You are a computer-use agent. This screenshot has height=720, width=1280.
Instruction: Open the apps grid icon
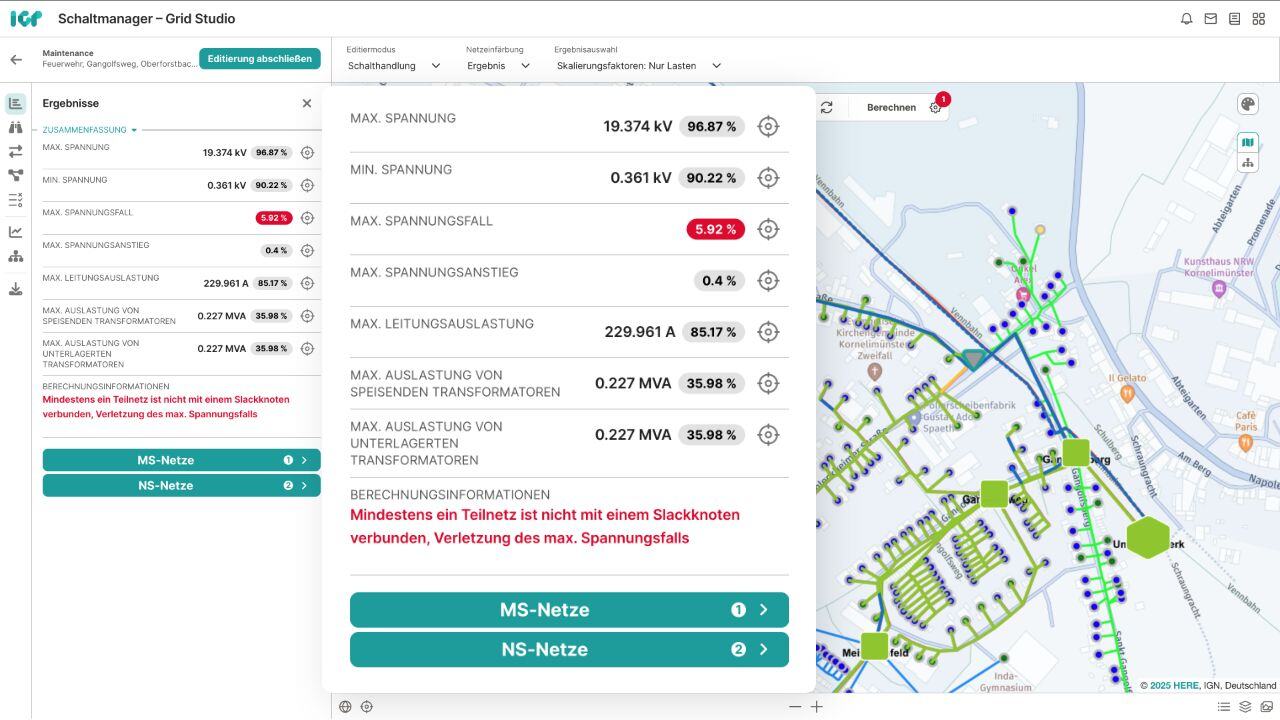click(x=1259, y=19)
